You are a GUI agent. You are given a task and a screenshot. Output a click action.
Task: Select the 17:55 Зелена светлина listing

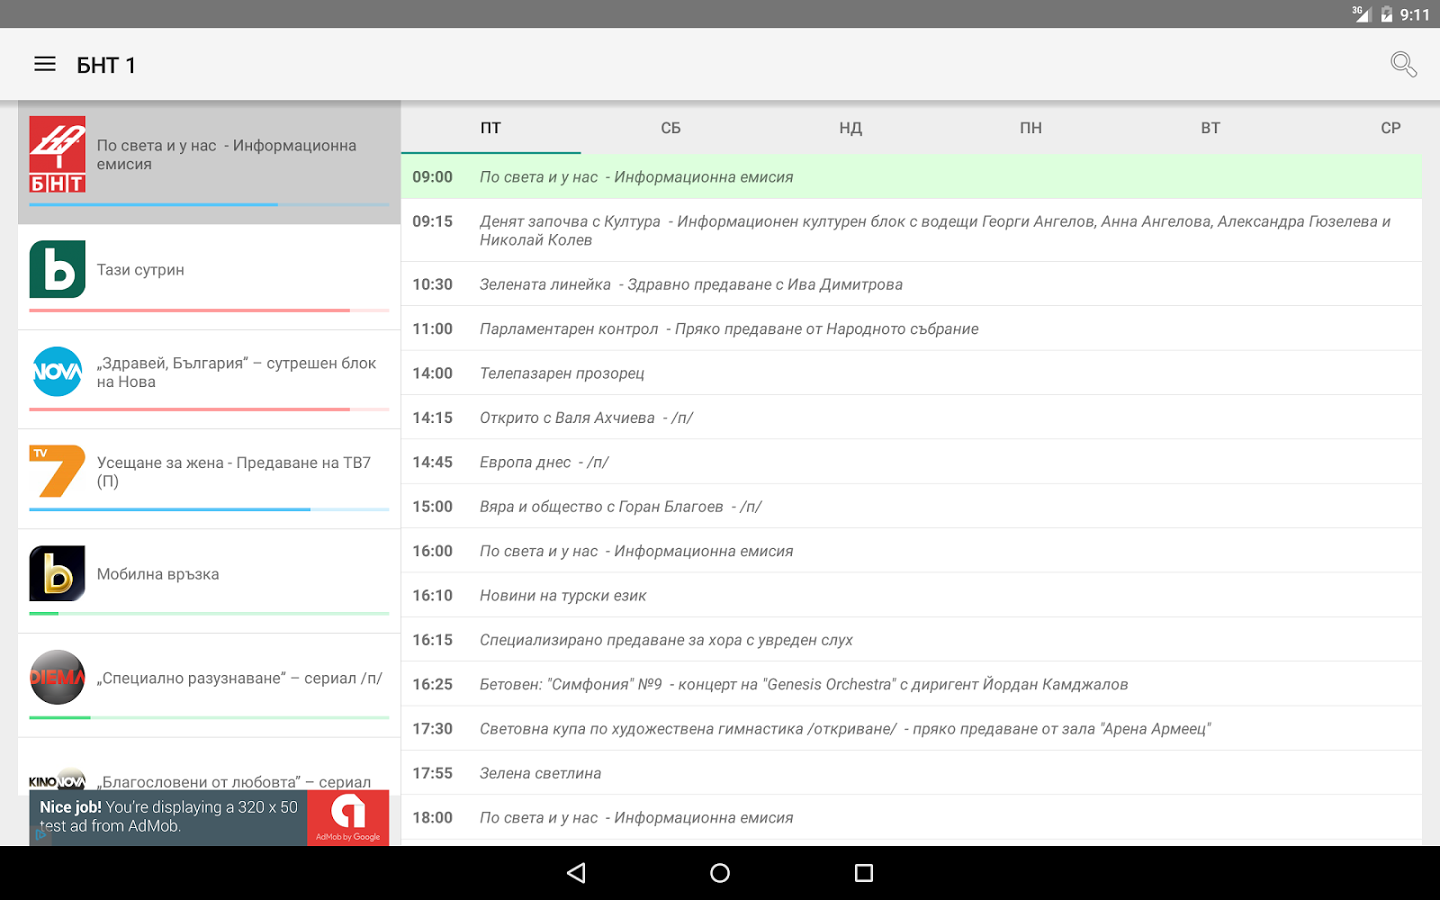tap(540, 773)
